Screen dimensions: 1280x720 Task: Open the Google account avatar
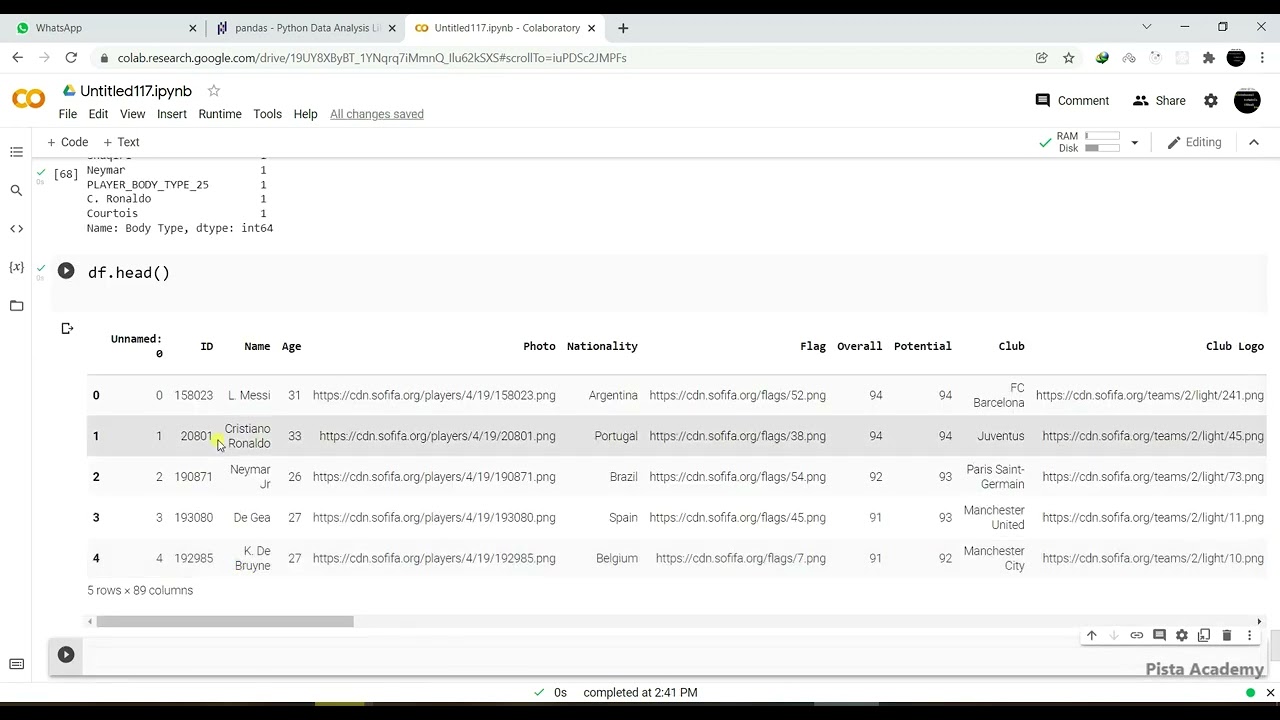pyautogui.click(x=1247, y=101)
